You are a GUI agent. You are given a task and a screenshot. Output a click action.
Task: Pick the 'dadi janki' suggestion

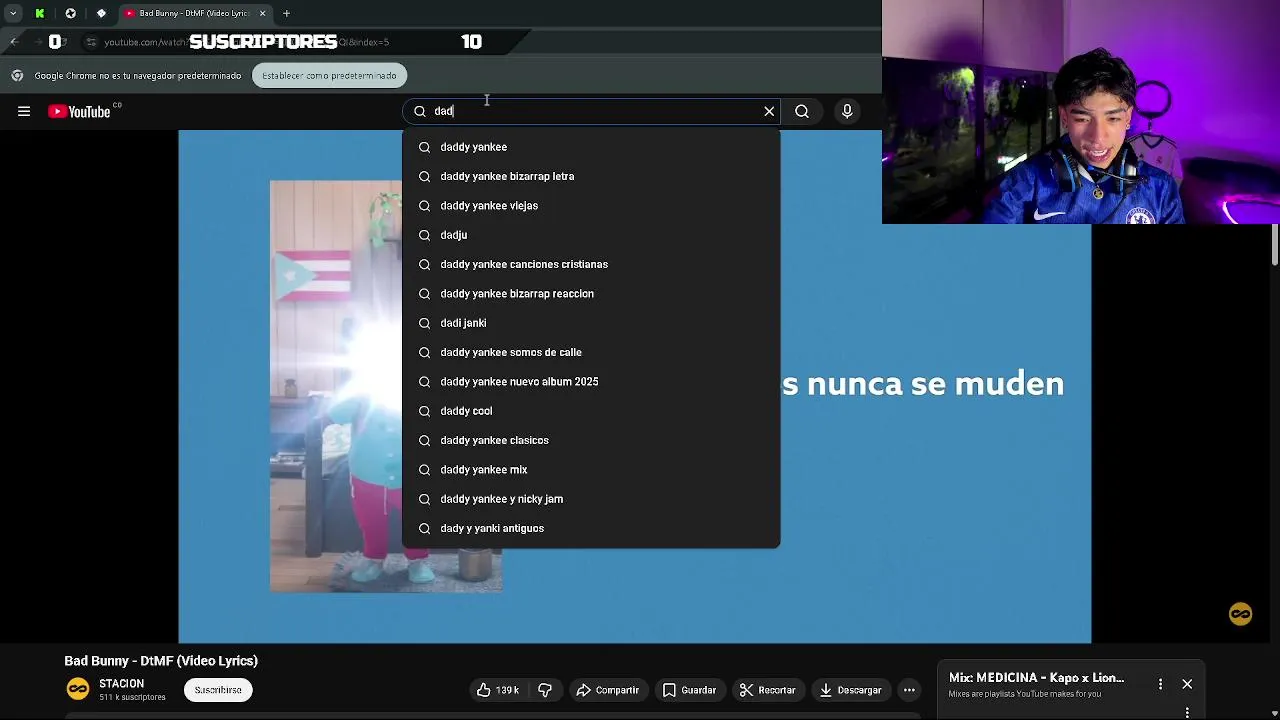pyautogui.click(x=591, y=323)
